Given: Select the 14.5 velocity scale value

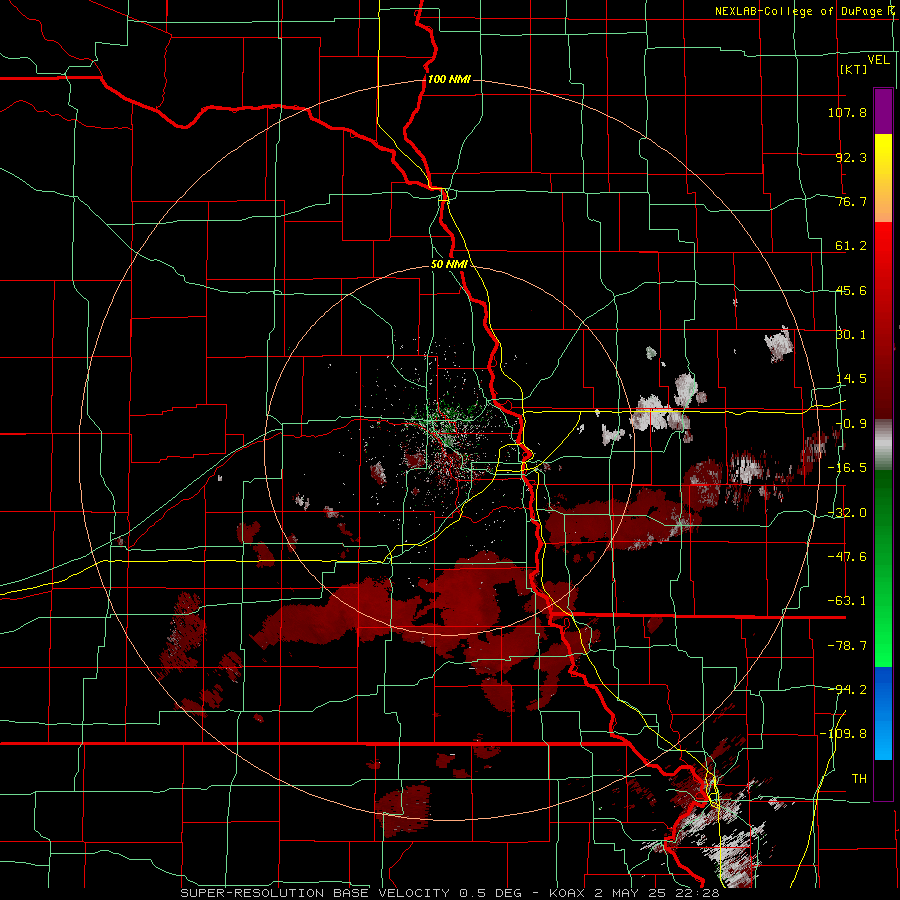Looking at the screenshot, I should (x=851, y=379).
